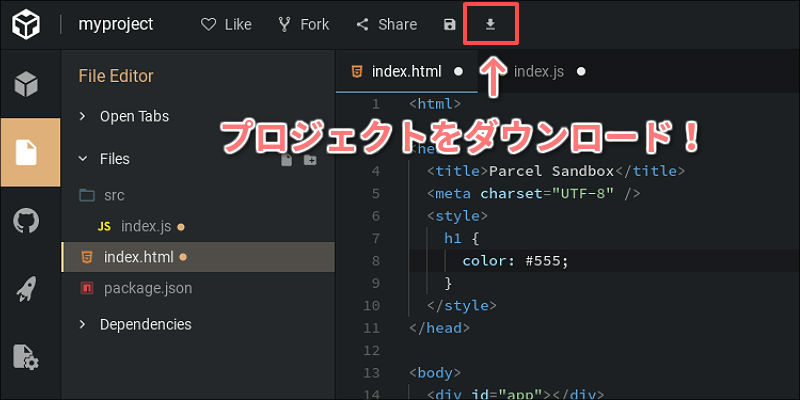Click the CodeSandbox logo icon
Viewport: 800px width, 400px height.
tap(26, 24)
